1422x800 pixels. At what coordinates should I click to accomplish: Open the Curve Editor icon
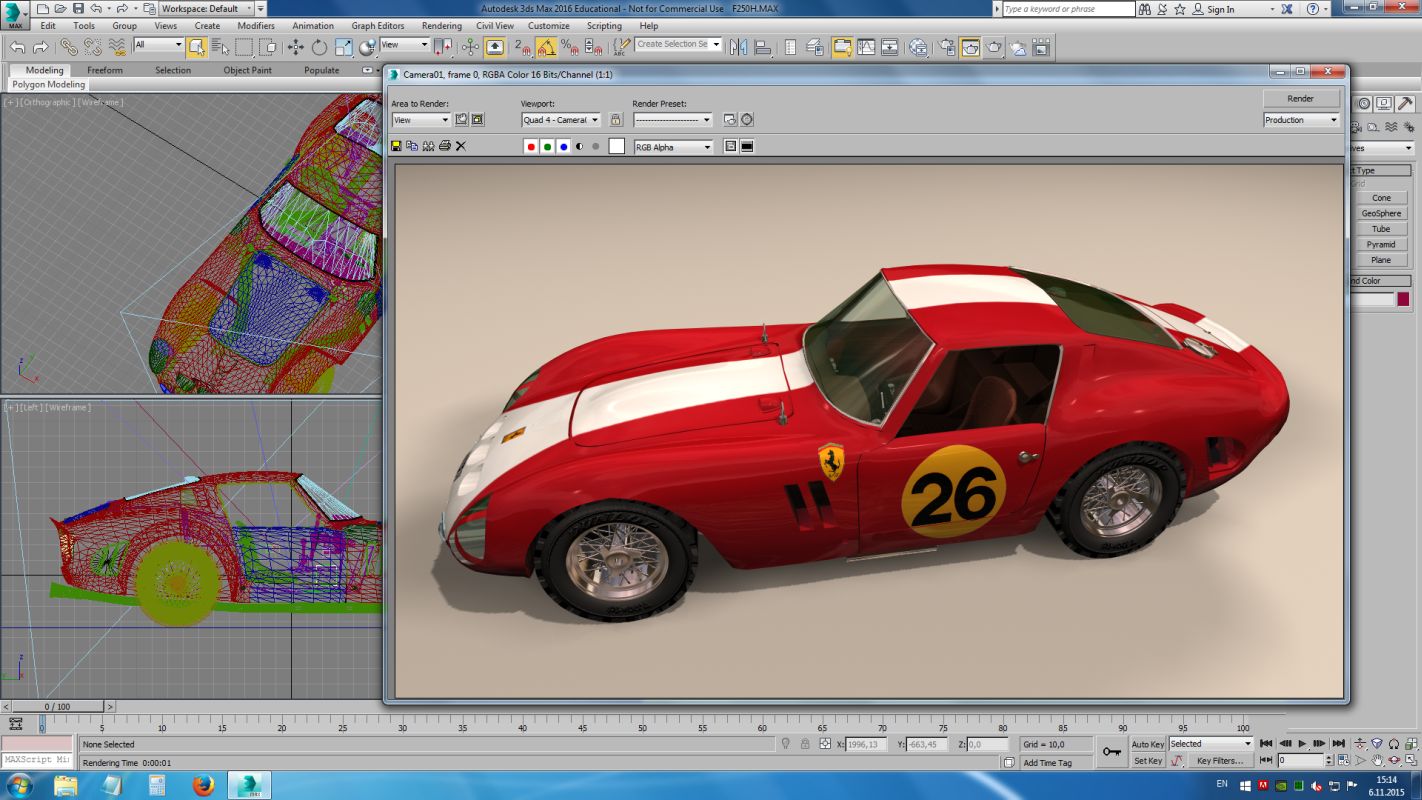click(x=866, y=46)
